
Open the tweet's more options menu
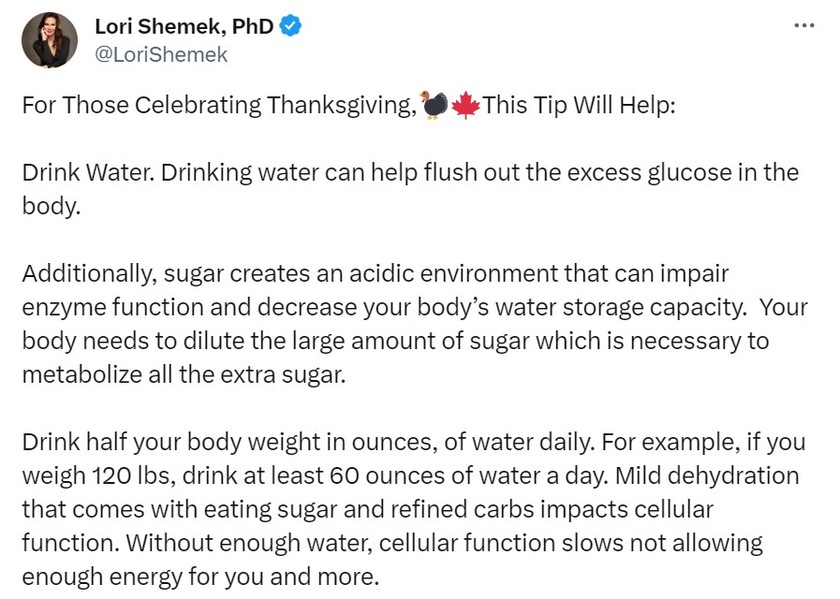point(804,25)
